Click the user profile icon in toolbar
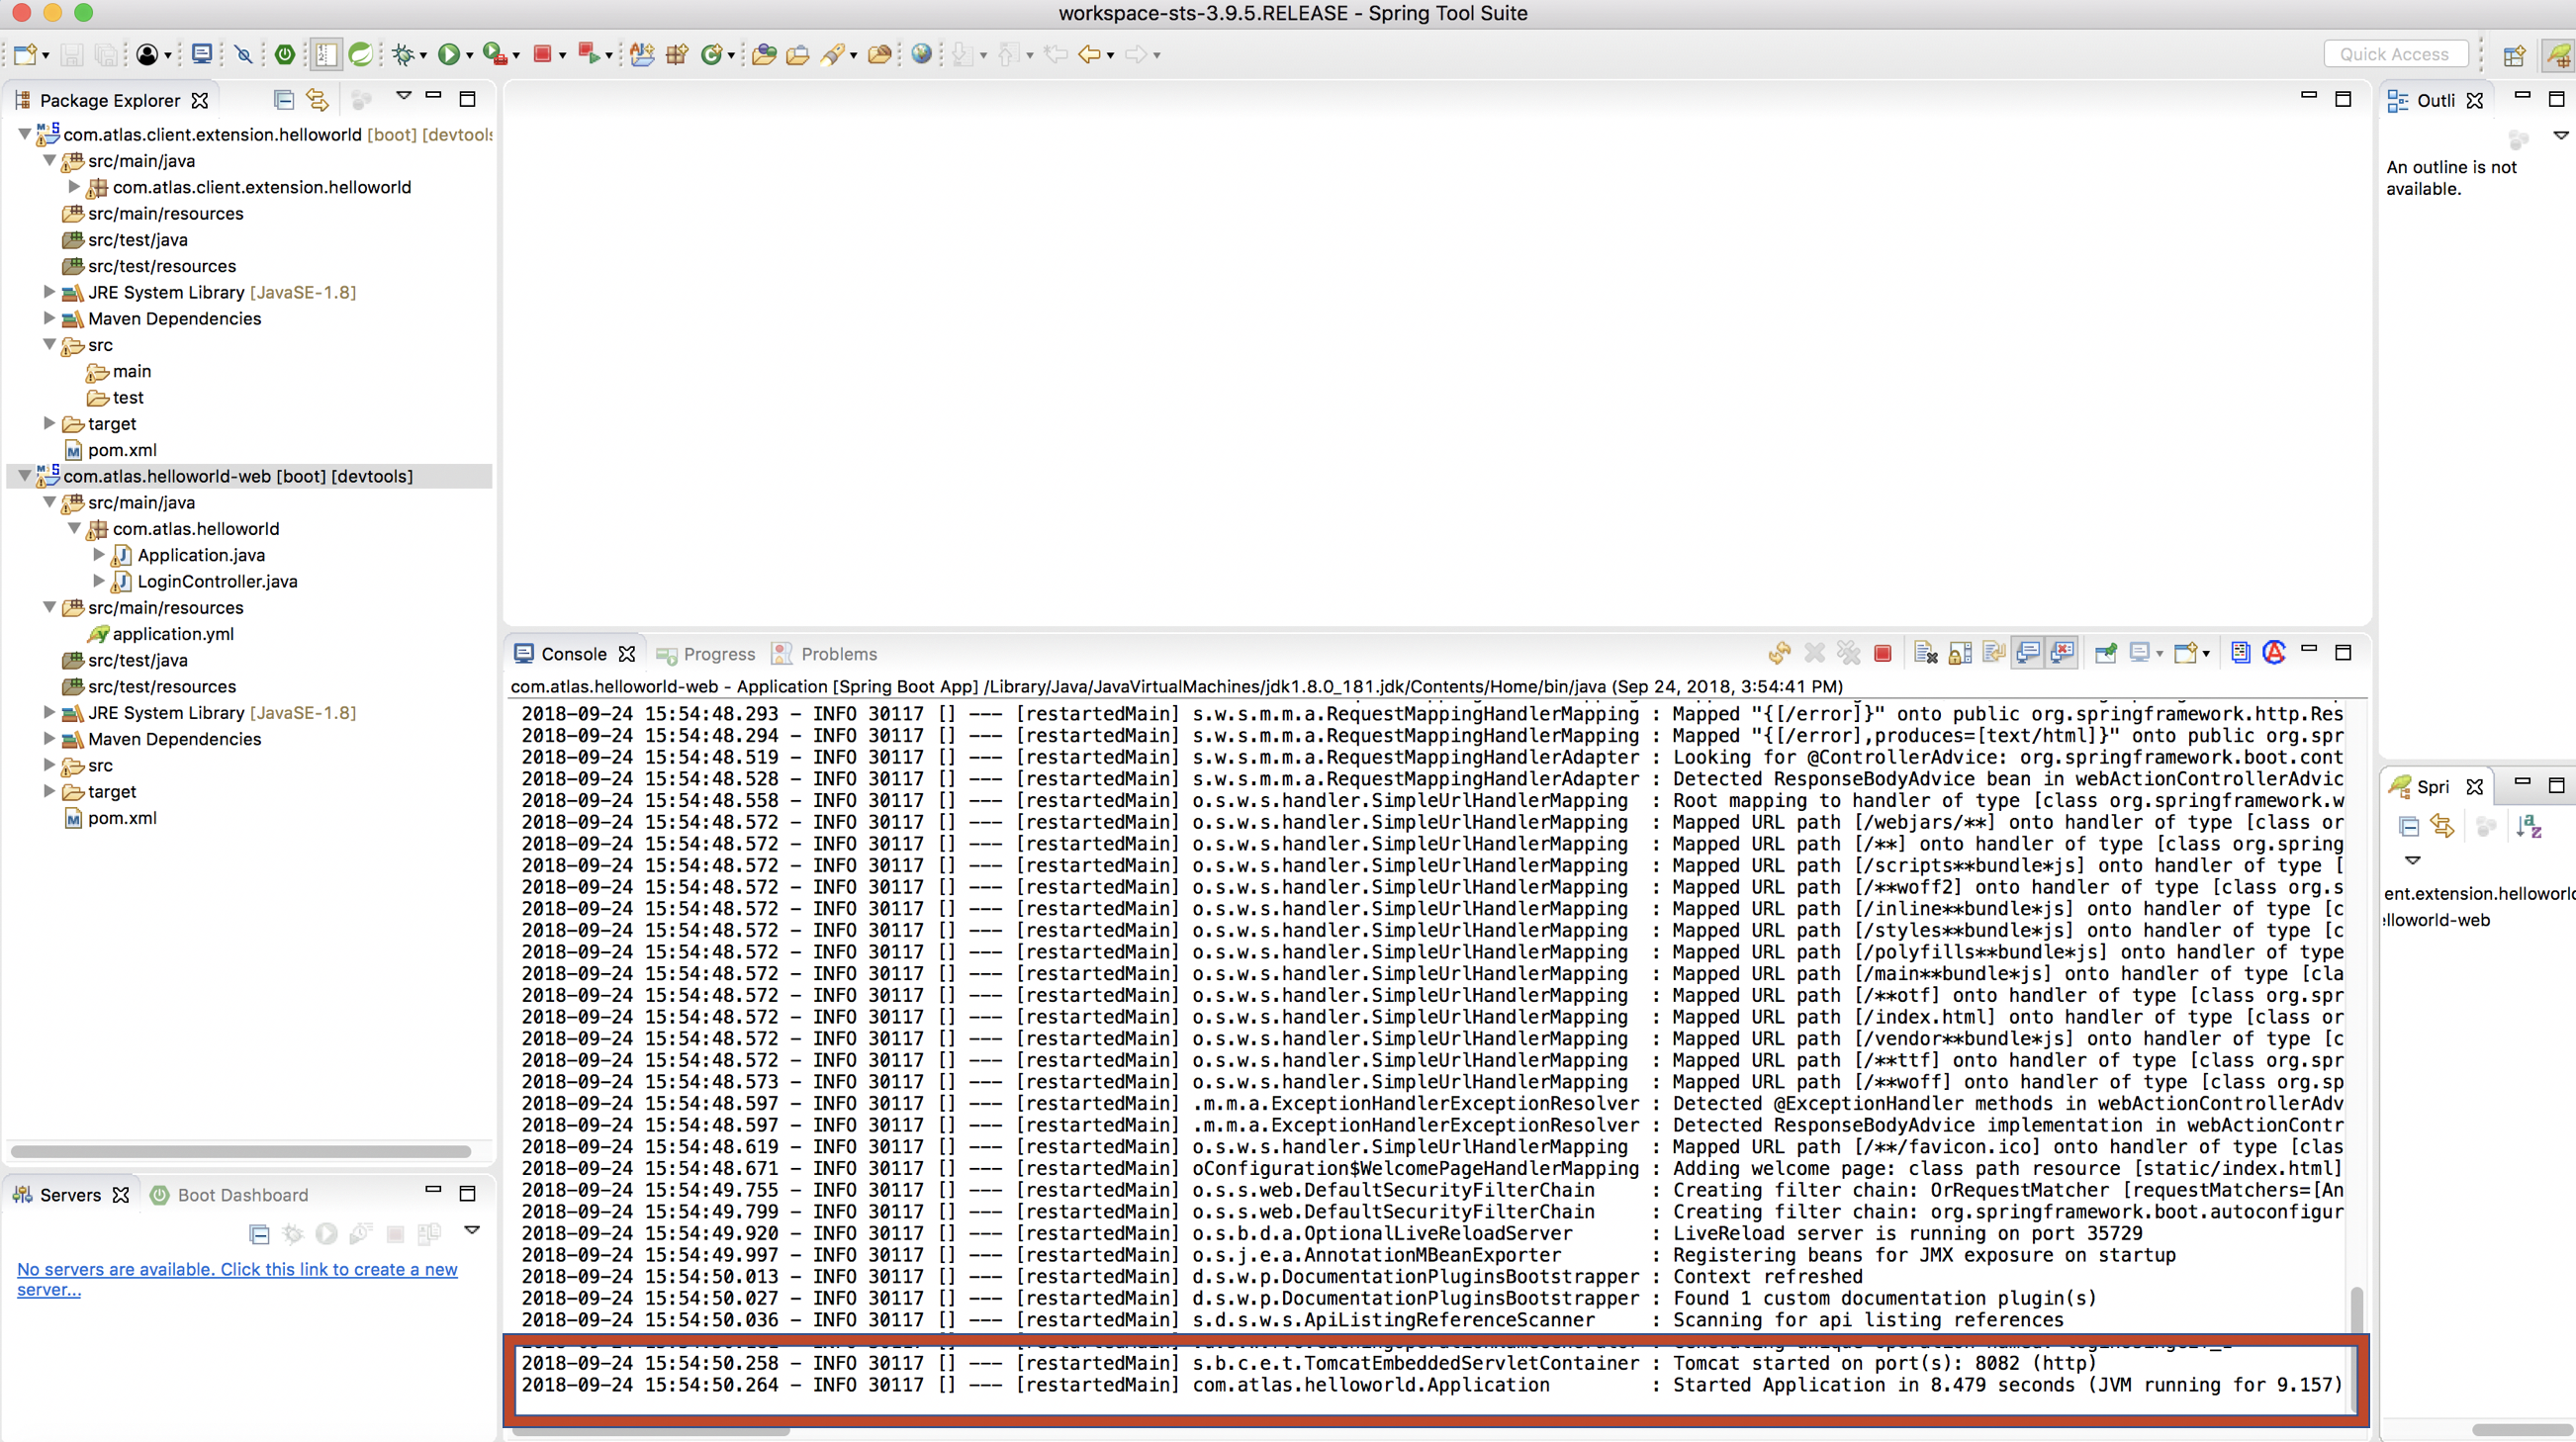Screen dimensions: 2576x1442 [x=147, y=54]
